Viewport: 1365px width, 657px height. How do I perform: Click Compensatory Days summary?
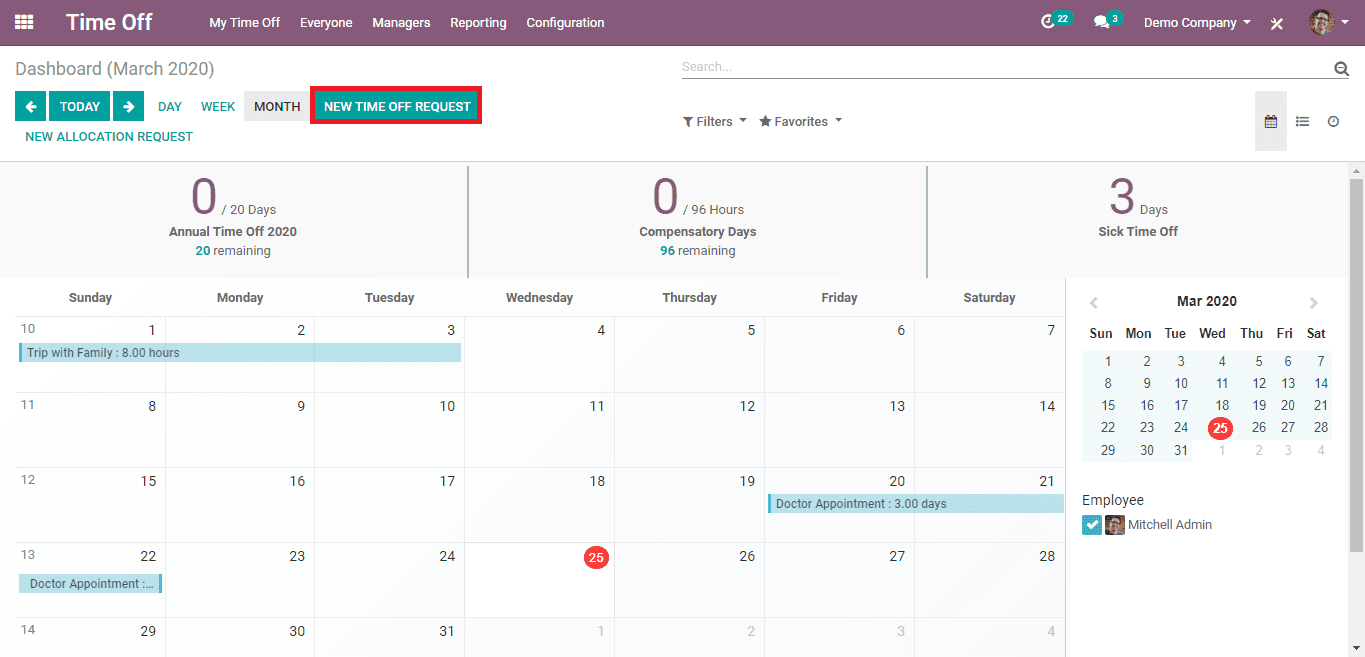pos(697,216)
